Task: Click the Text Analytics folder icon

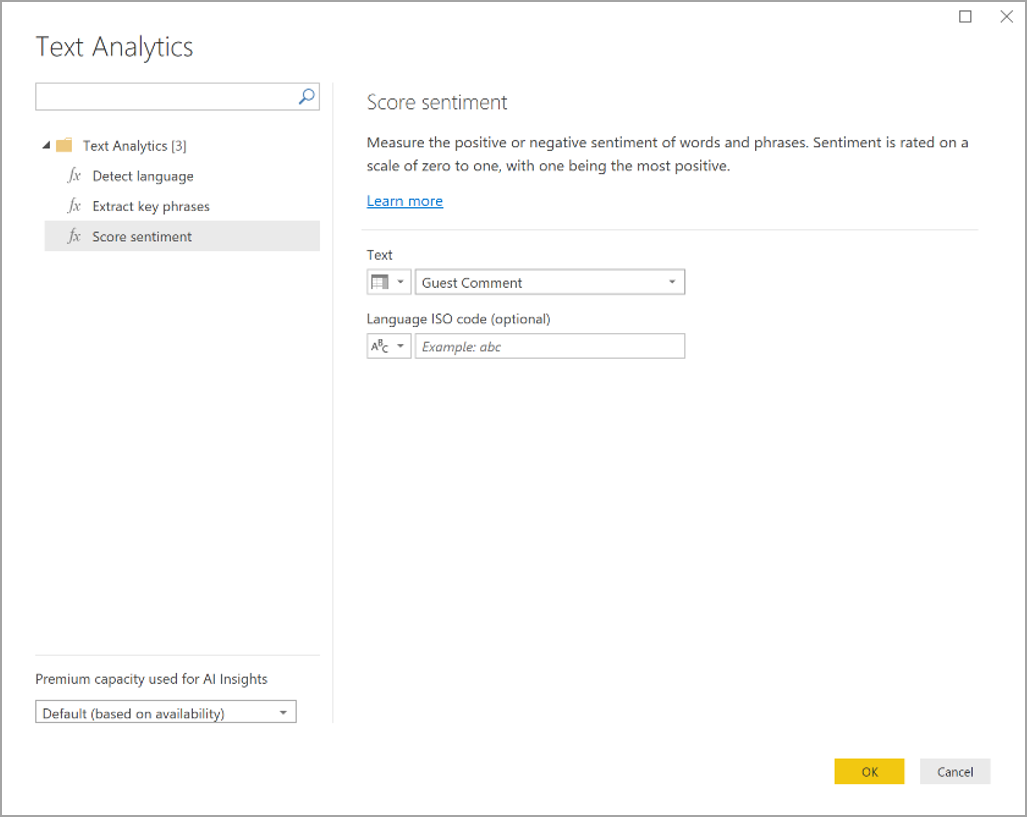Action: point(64,145)
